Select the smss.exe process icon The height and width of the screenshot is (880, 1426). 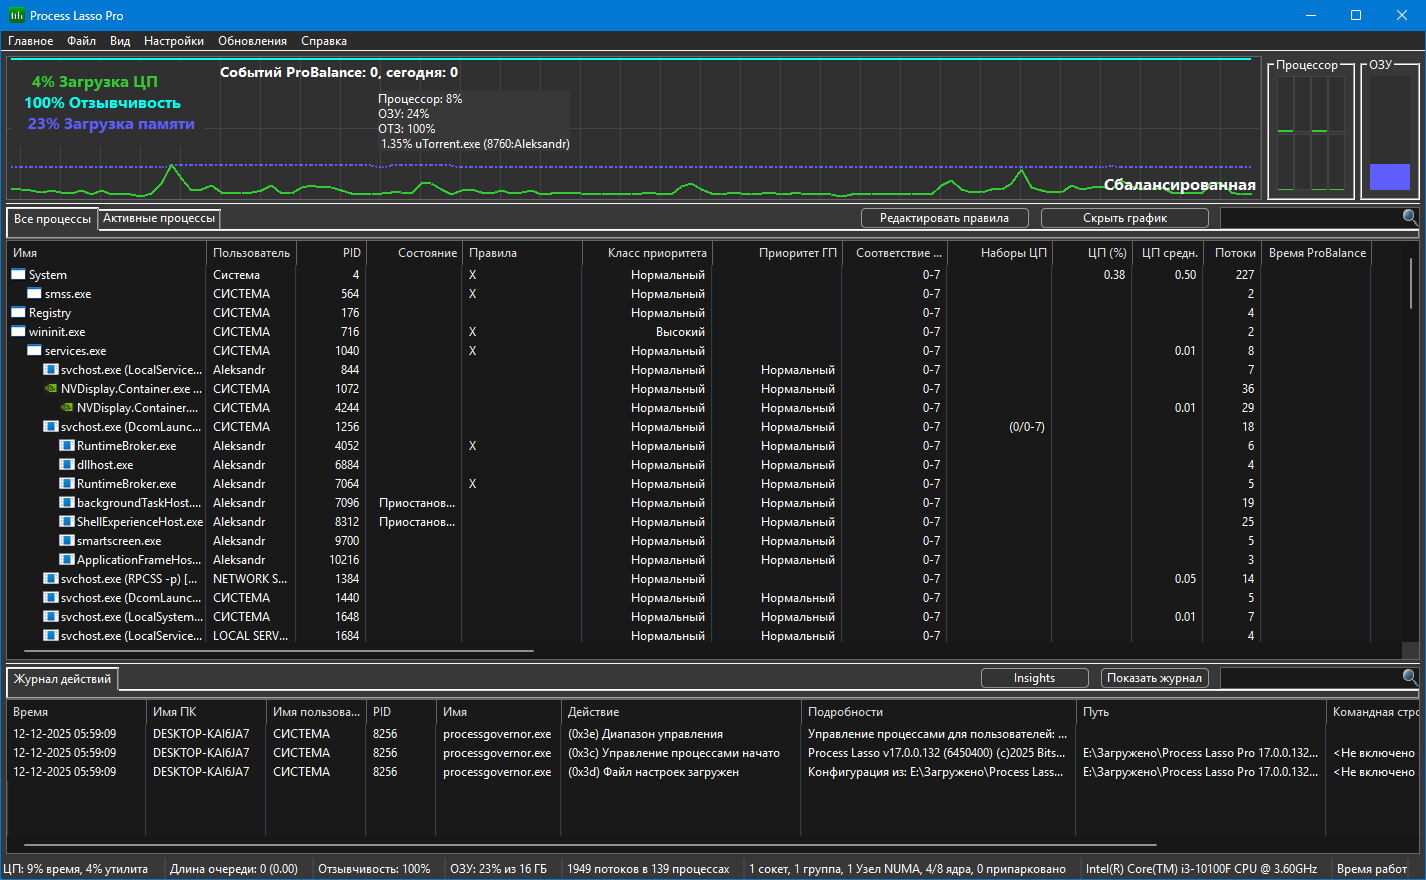click(x=35, y=294)
